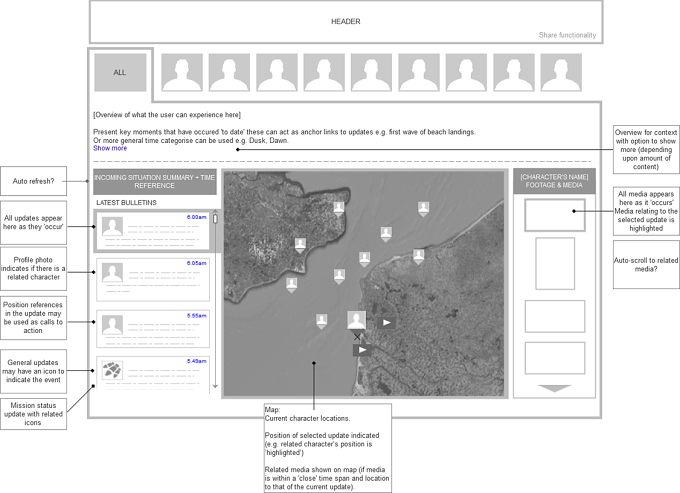680x493 pixels.
Task: Play the upper video marker on the map
Action: [x=386, y=323]
